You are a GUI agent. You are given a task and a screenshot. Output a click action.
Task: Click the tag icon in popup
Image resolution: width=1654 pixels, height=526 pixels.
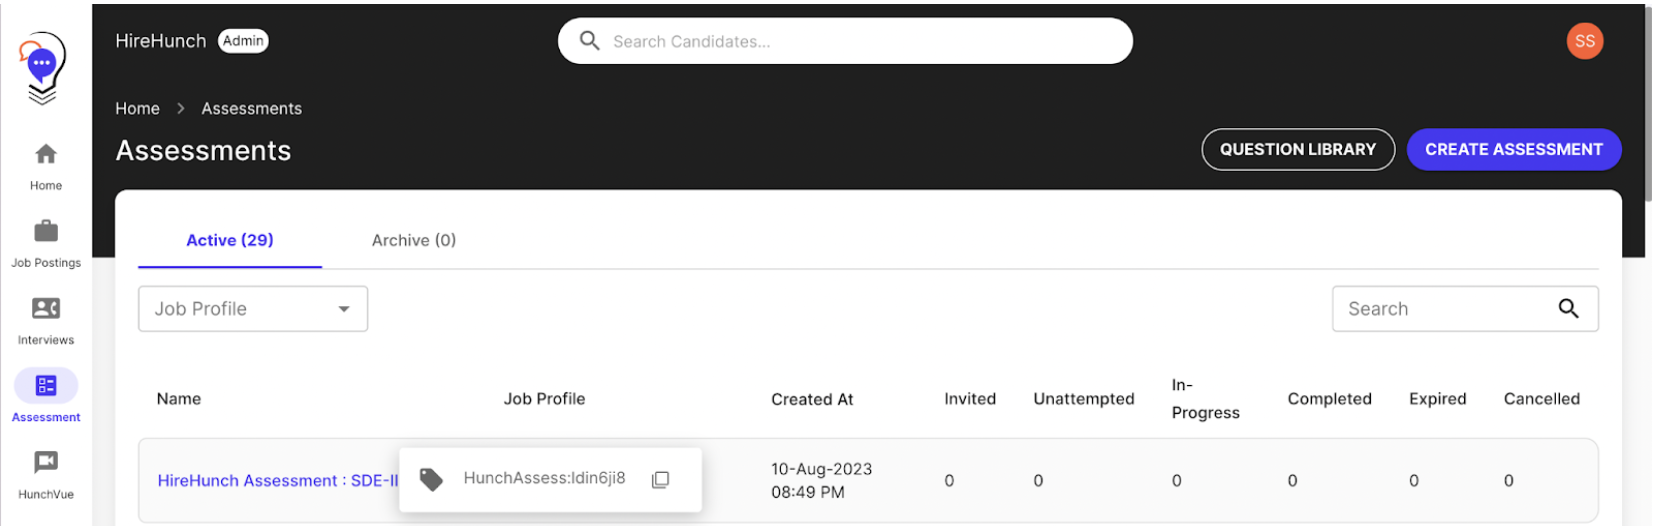click(431, 480)
